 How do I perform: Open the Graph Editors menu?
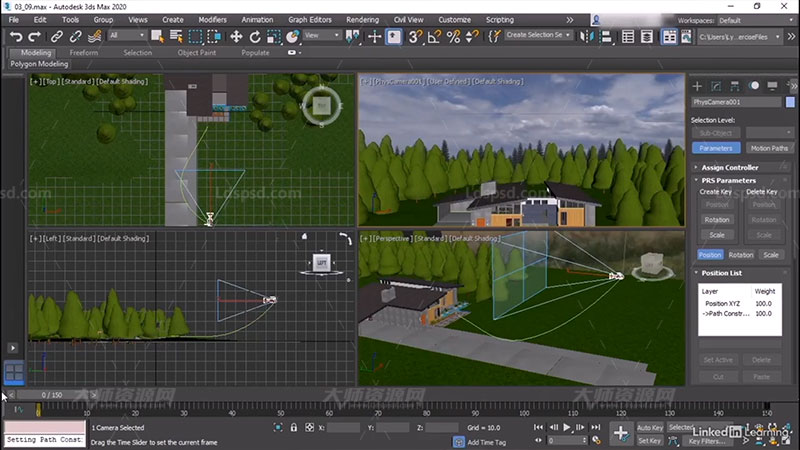coord(310,20)
